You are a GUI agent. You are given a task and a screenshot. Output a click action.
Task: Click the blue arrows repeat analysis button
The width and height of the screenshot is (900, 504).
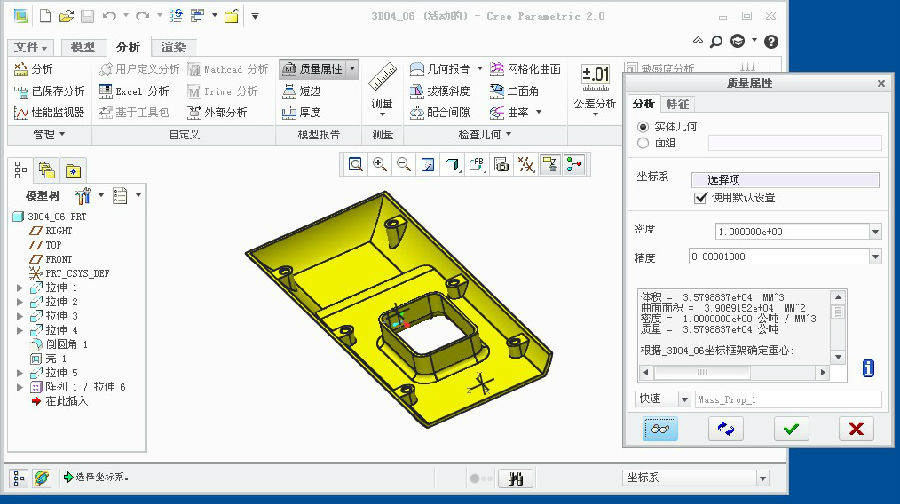725,428
